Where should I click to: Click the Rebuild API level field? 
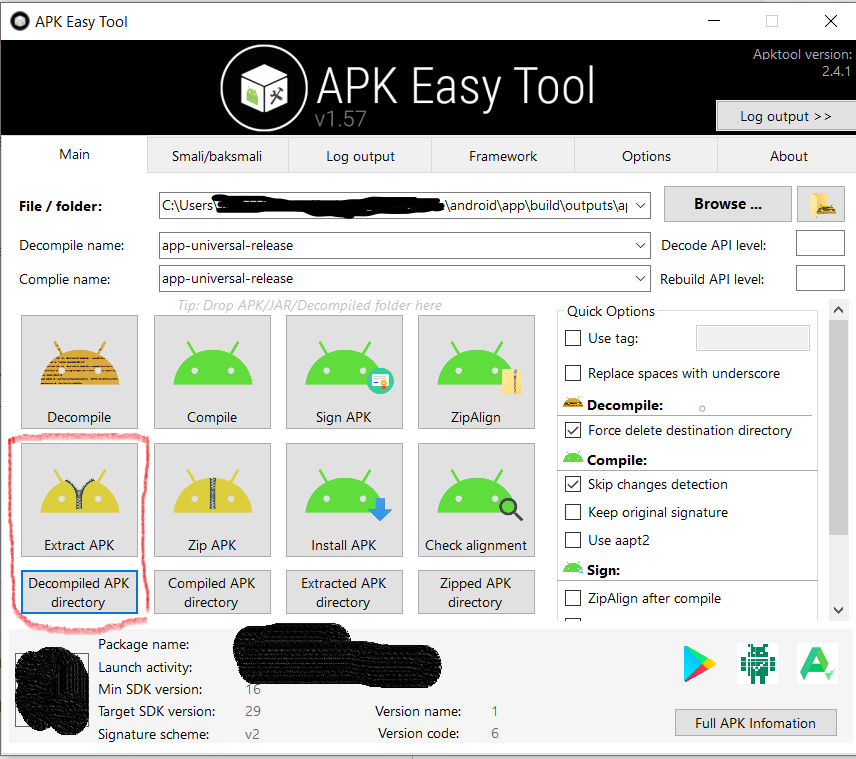[x=820, y=278]
